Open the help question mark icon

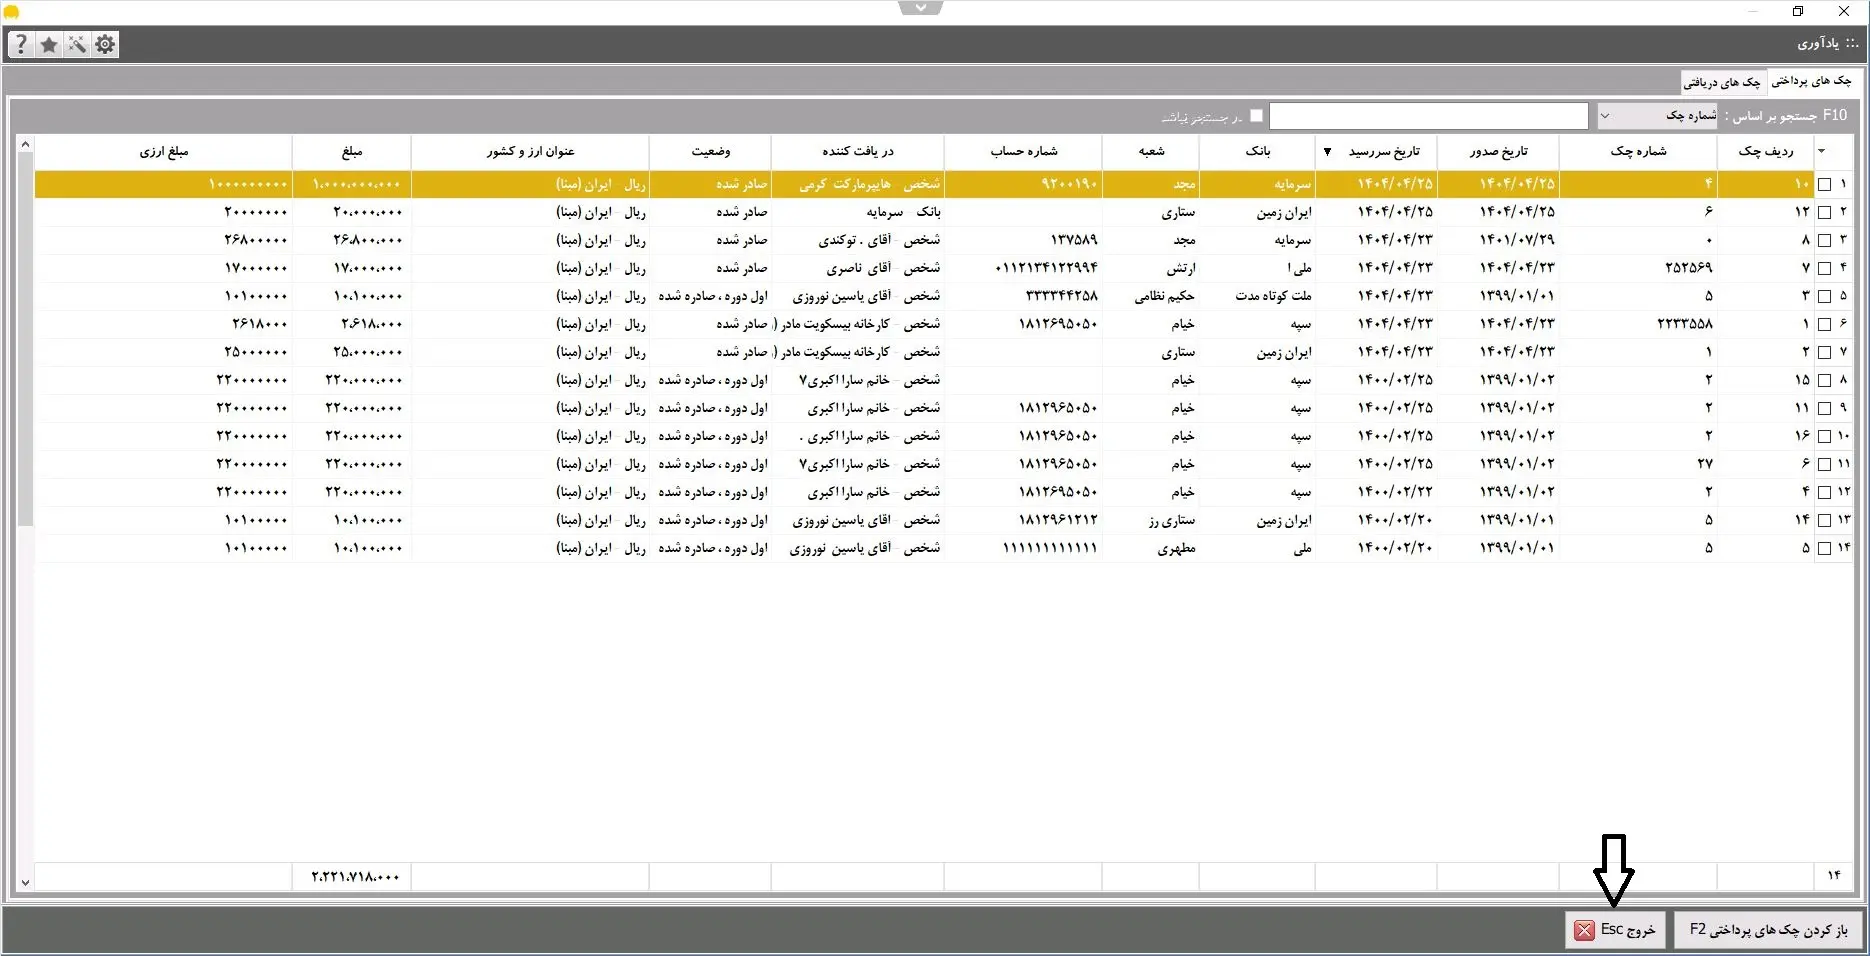click(x=21, y=44)
